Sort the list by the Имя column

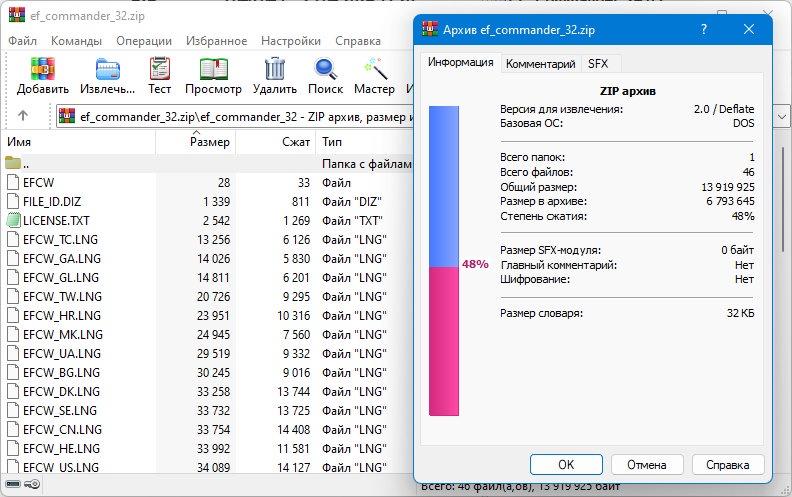[80, 142]
